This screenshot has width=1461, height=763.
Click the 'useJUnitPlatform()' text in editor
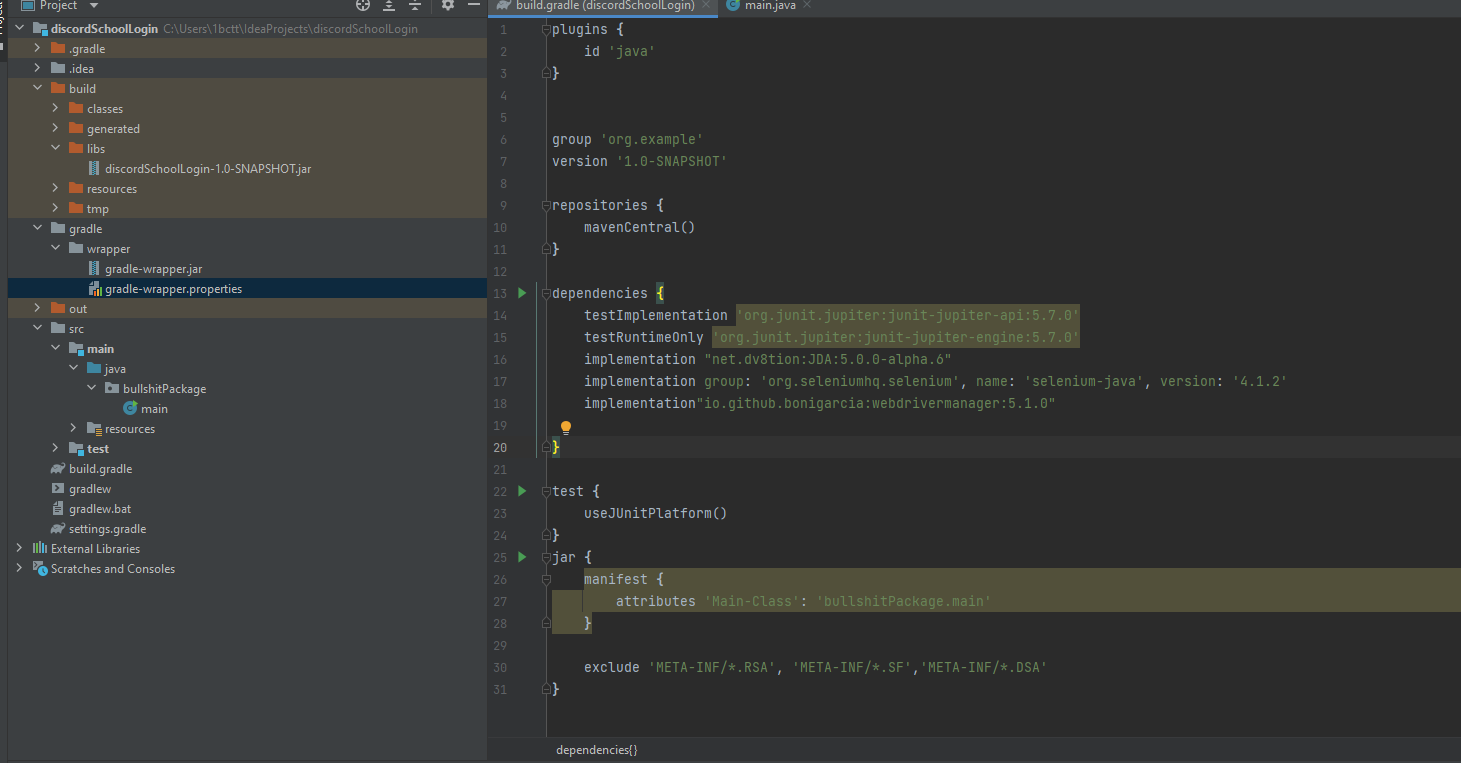tap(656, 513)
